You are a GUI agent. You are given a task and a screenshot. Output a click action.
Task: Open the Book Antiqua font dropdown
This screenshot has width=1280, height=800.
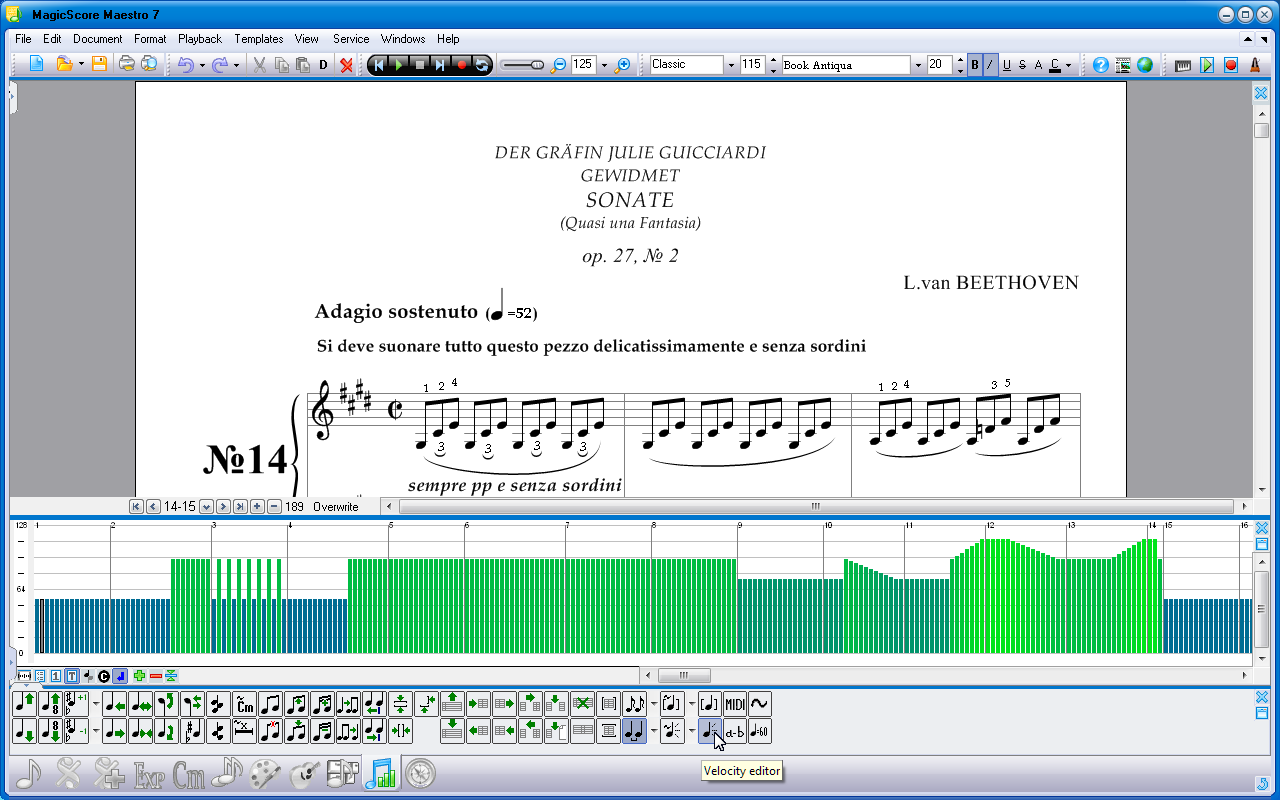[918, 65]
